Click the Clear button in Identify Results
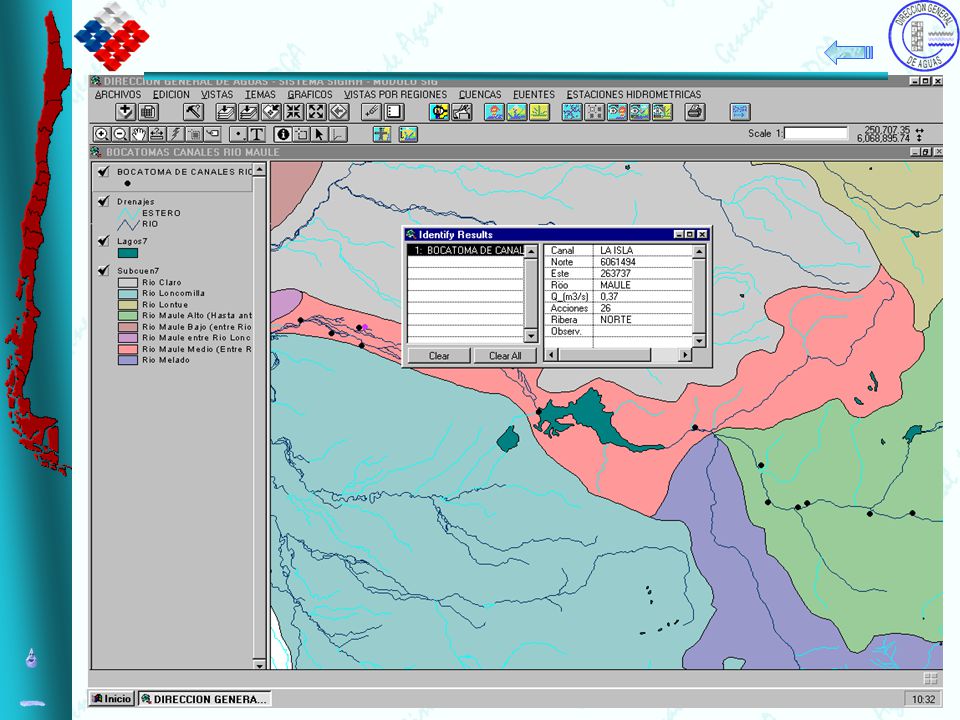960x720 pixels. [439, 356]
